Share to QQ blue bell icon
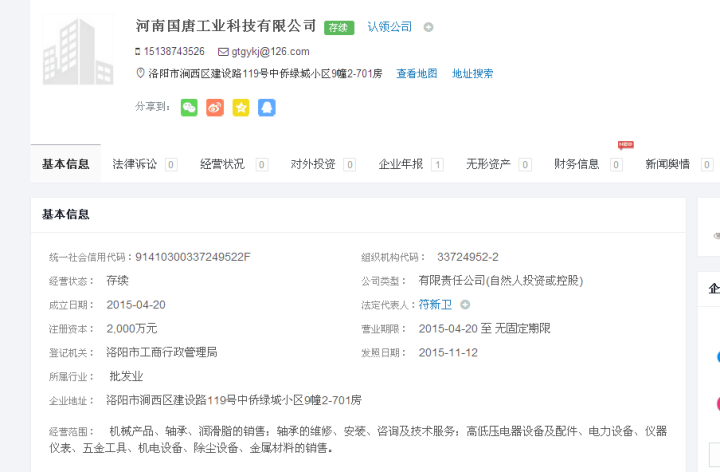 coord(267,107)
